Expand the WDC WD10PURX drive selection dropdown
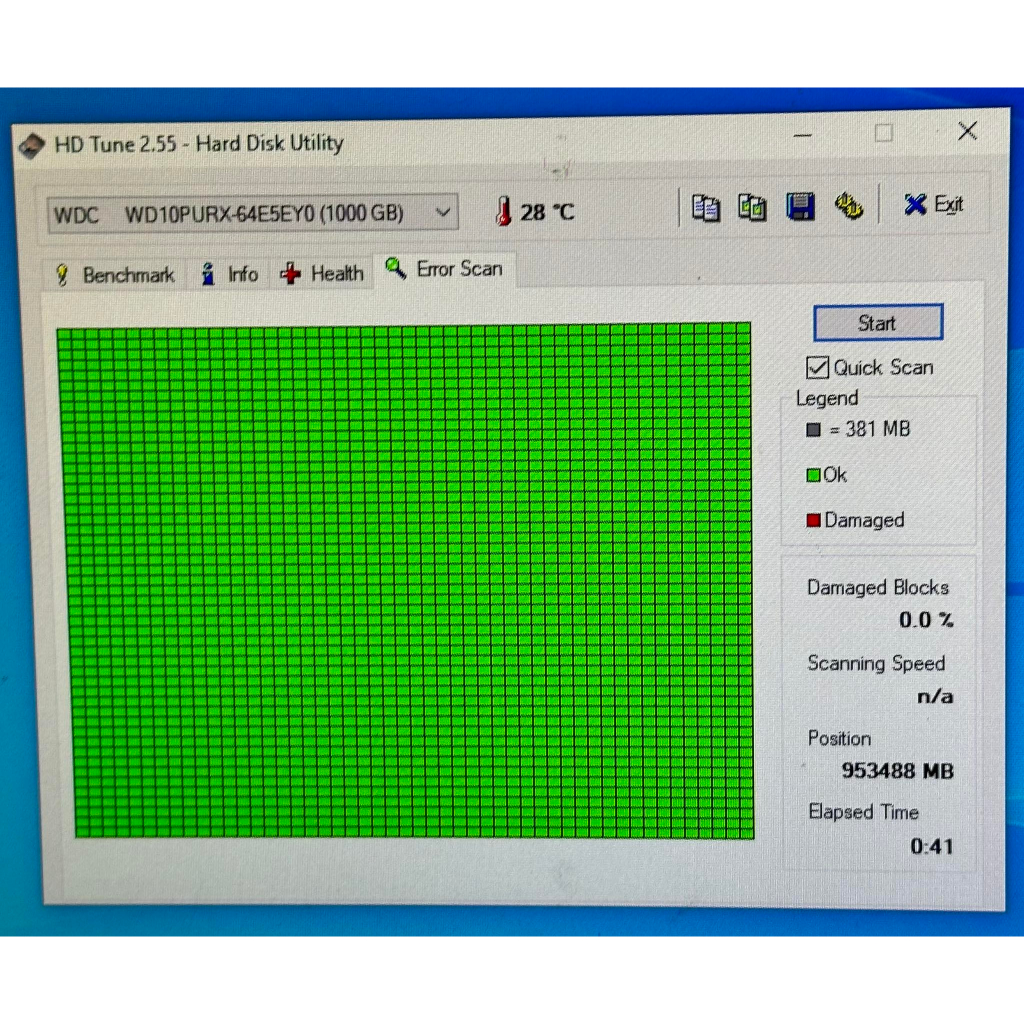1024x1024 pixels. click(x=443, y=213)
